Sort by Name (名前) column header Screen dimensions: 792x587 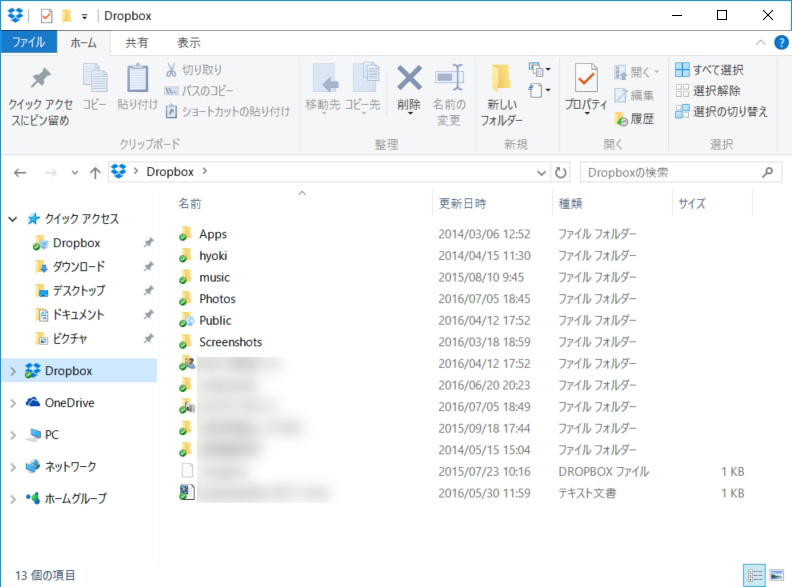[x=189, y=204]
